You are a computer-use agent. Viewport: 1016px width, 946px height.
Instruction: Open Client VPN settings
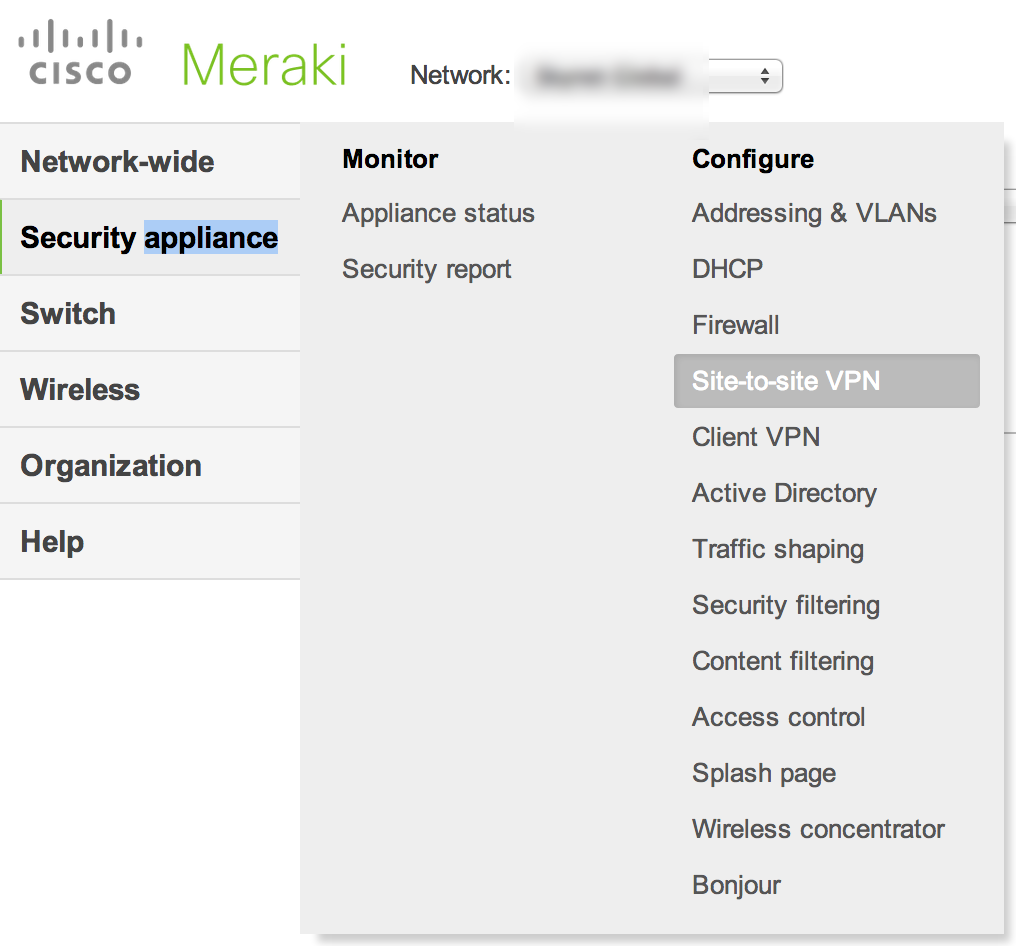pos(755,437)
